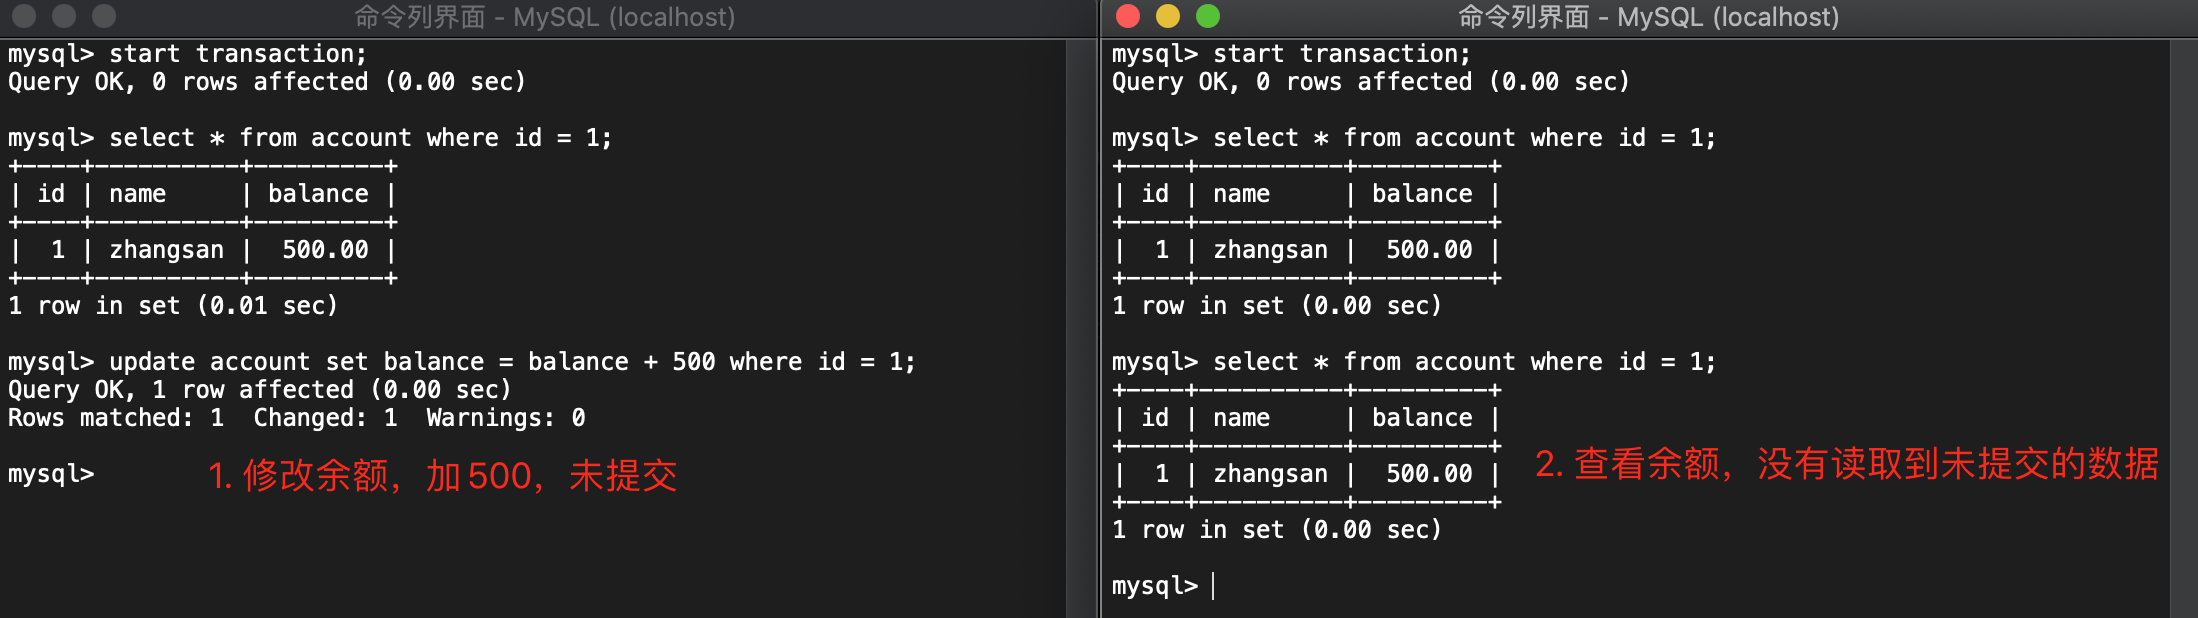2198x618 pixels.
Task: Click the gray close button of left terminal
Action: [x=24, y=16]
